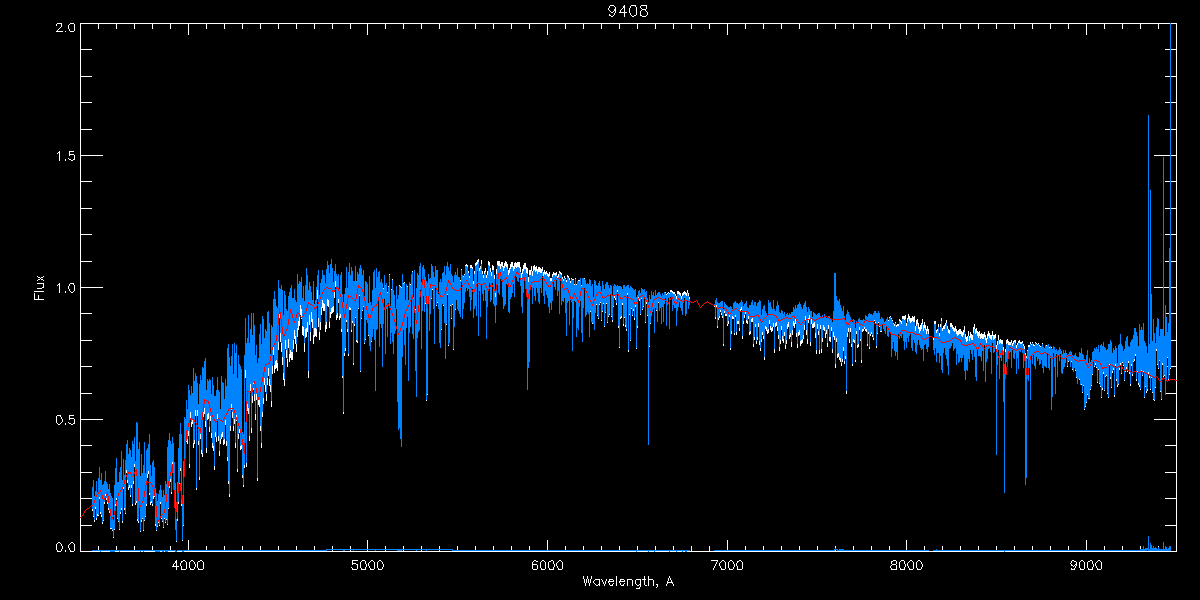Click the 0.5 y-axis tick label
Viewport: 1200px width, 600px height.
[64, 419]
